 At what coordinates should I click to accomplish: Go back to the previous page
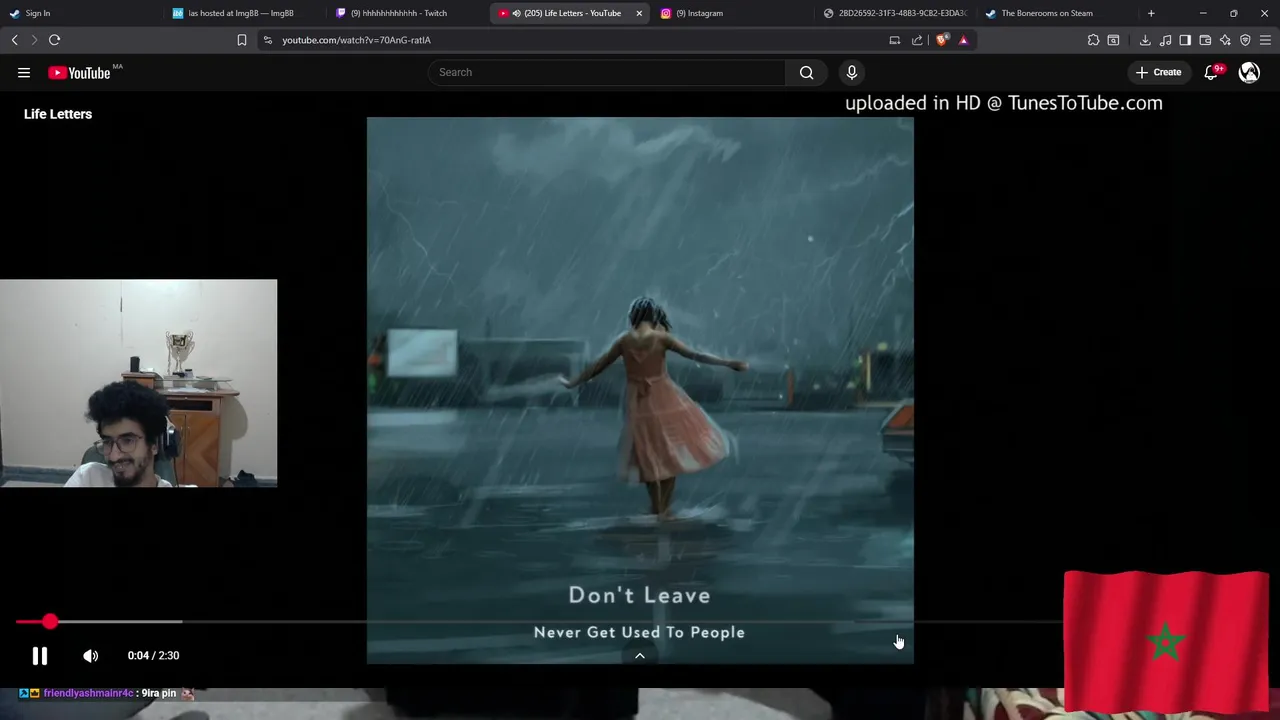point(14,40)
